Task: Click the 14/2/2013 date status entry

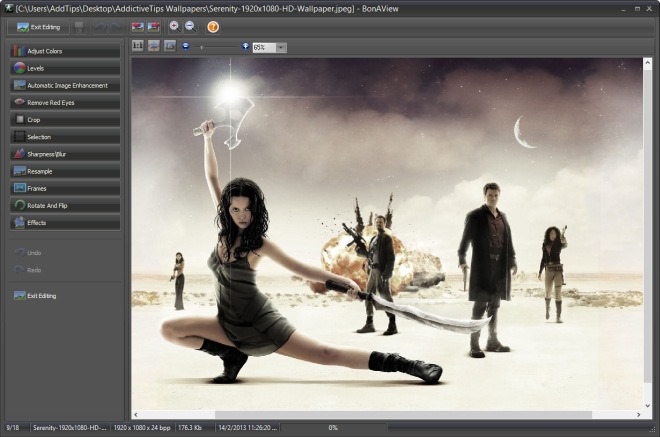Action: pos(247,428)
